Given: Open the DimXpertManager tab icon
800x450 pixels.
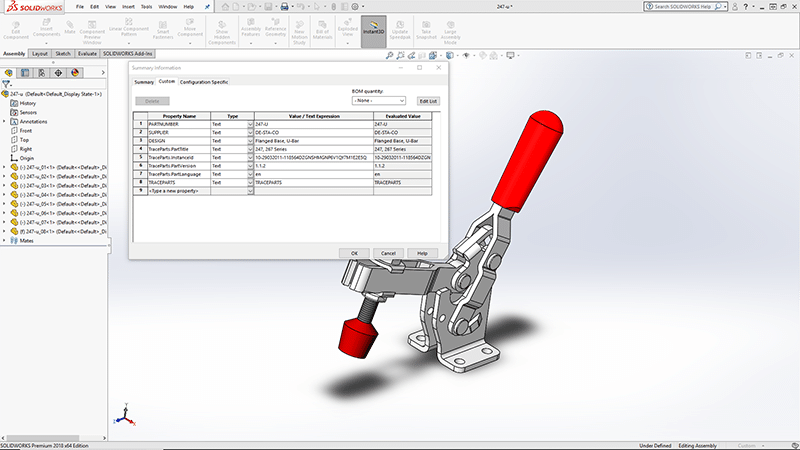Looking at the screenshot, I should pyautogui.click(x=57, y=72).
